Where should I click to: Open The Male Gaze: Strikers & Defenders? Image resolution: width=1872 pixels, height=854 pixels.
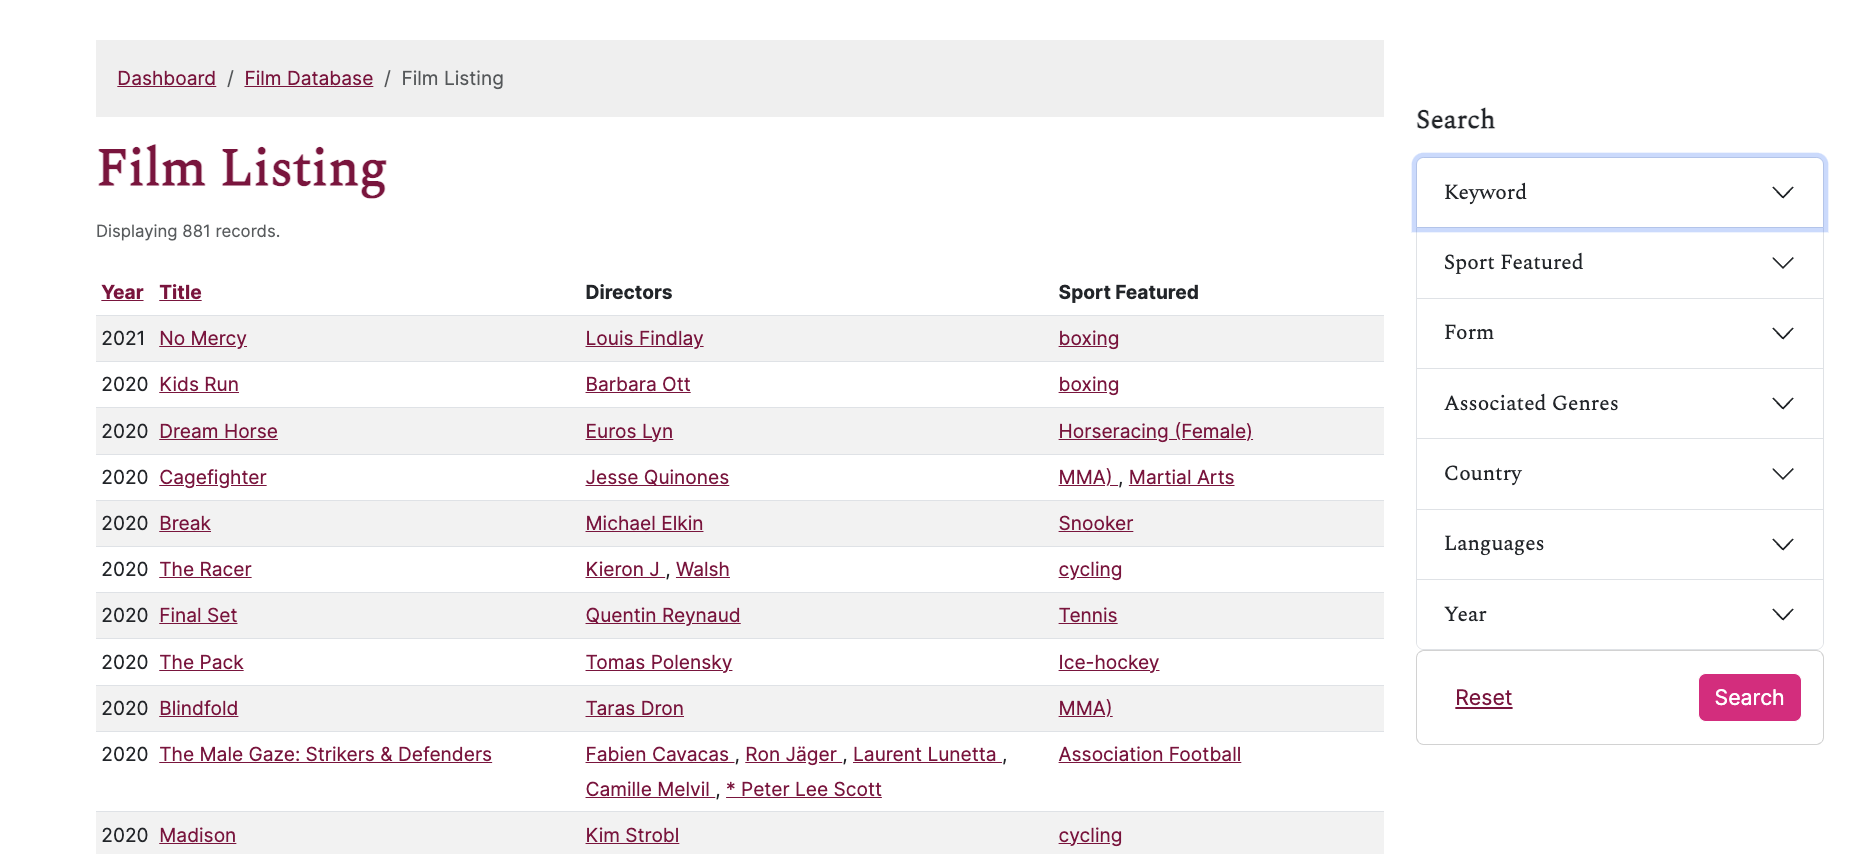coord(325,754)
